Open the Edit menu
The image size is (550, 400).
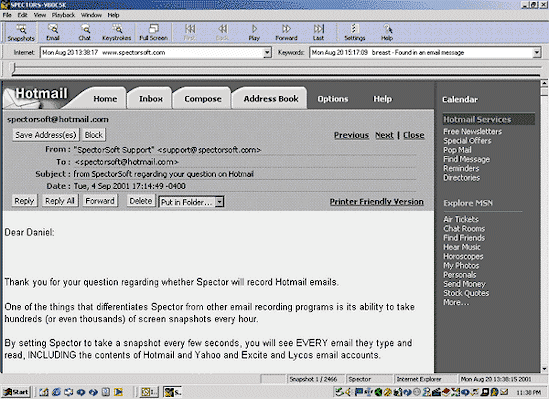tap(22, 15)
